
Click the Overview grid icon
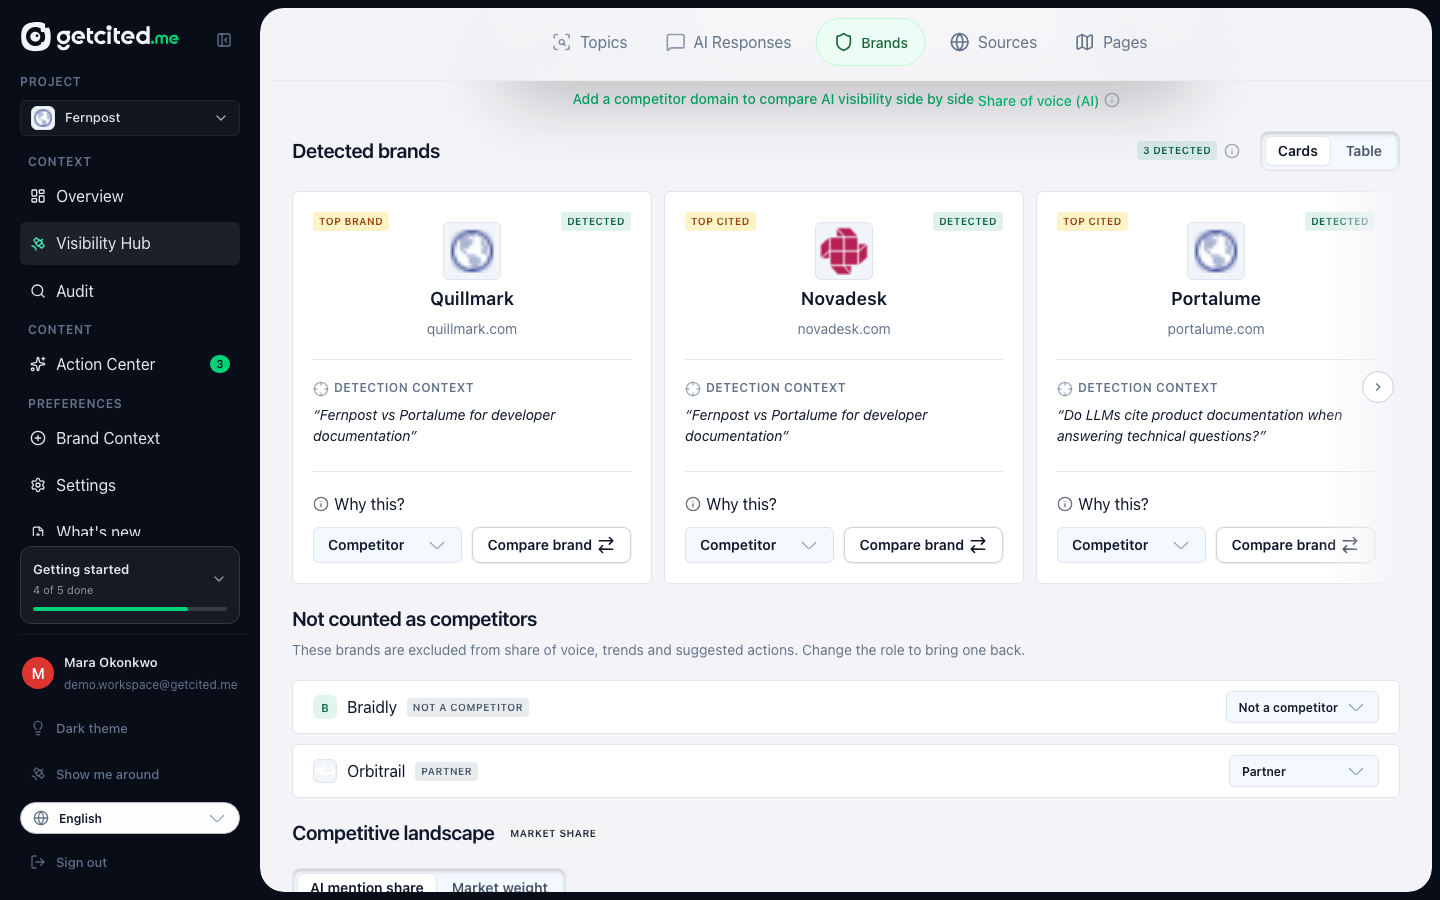(38, 196)
